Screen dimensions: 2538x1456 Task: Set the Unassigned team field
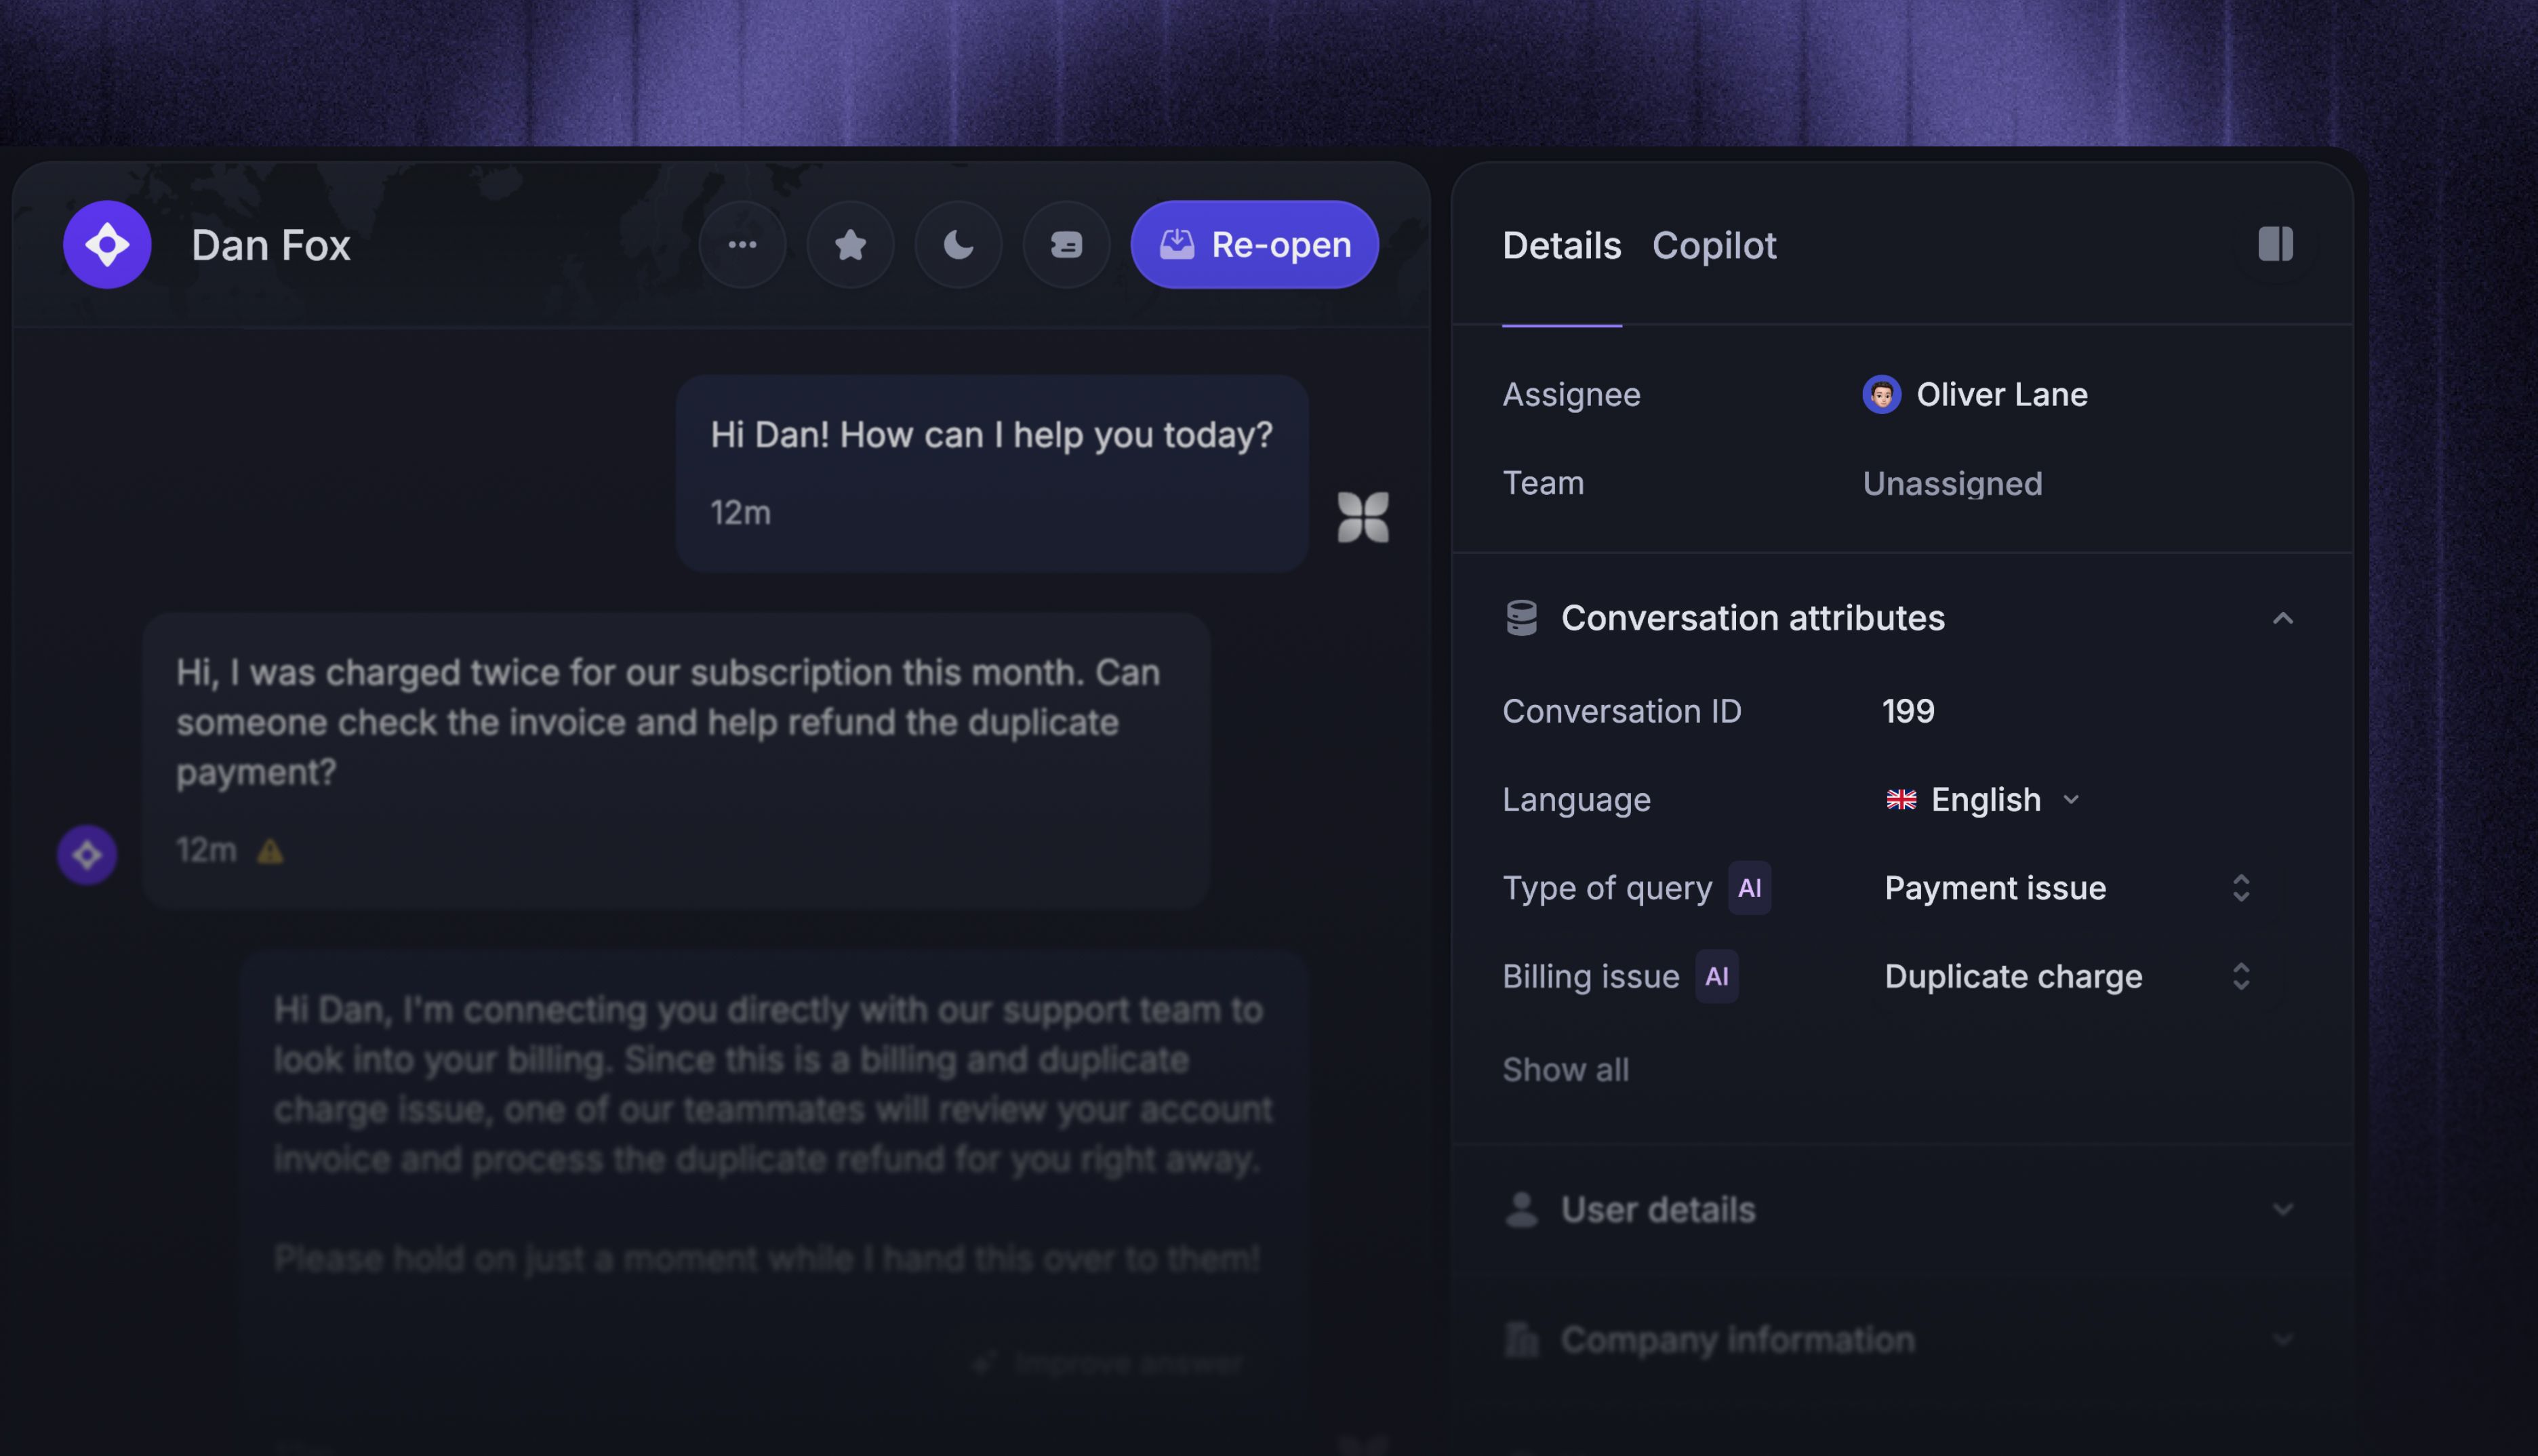coord(1952,483)
